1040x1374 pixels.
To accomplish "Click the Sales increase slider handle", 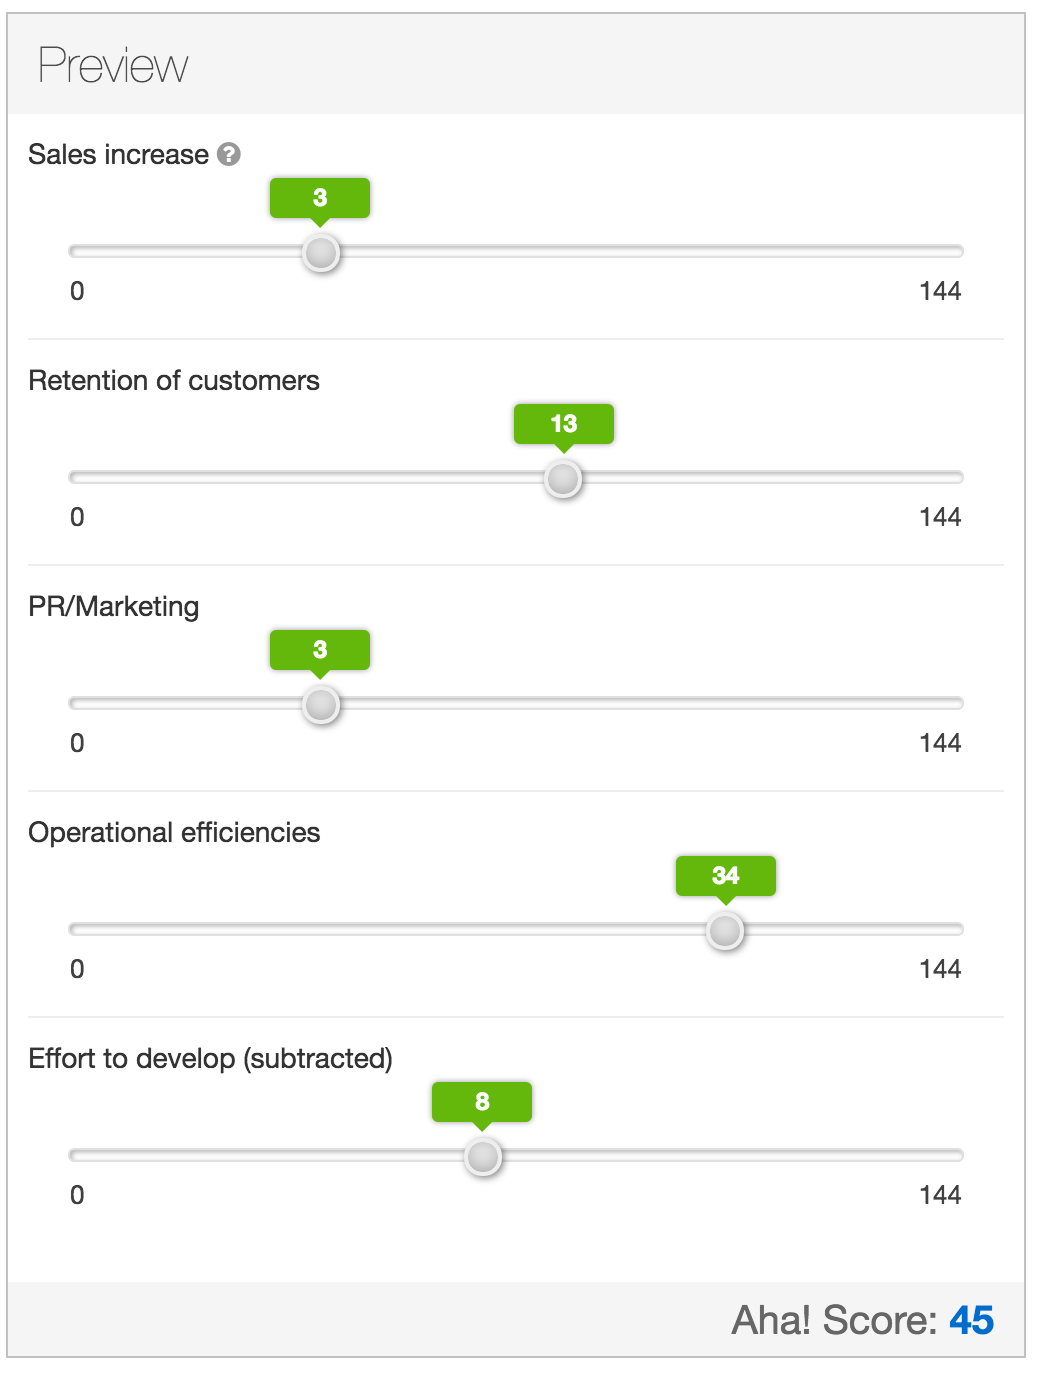I will point(321,253).
